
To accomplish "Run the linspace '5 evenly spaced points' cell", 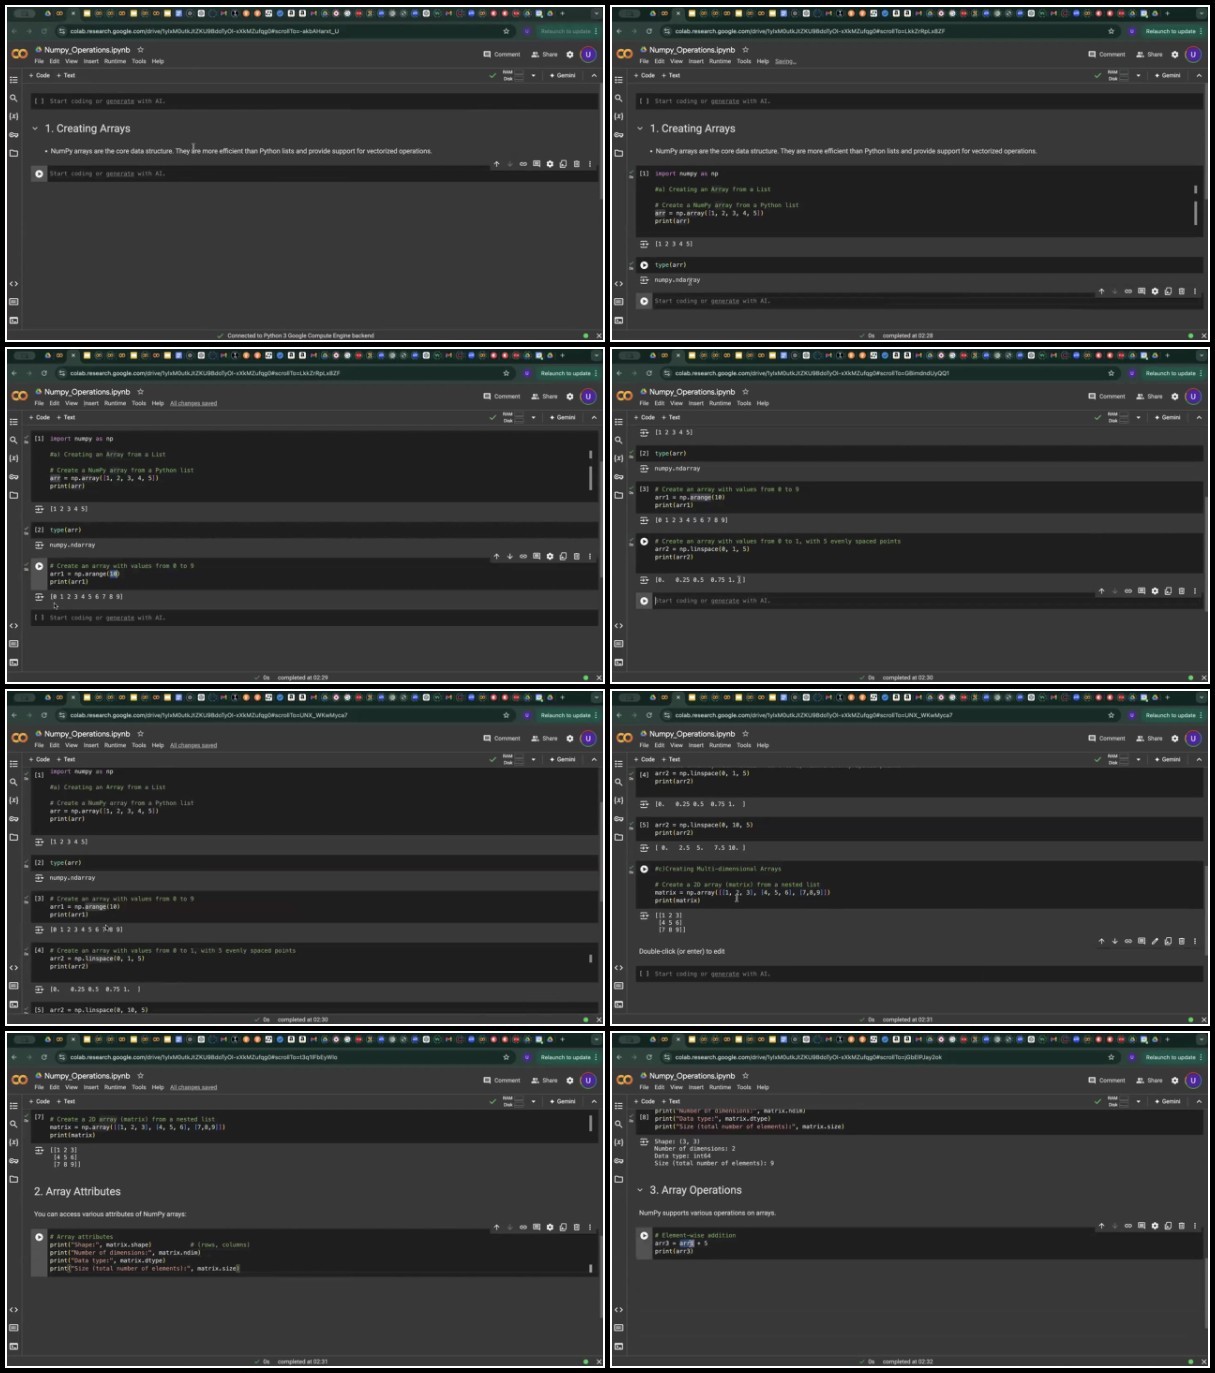I will (x=644, y=541).
